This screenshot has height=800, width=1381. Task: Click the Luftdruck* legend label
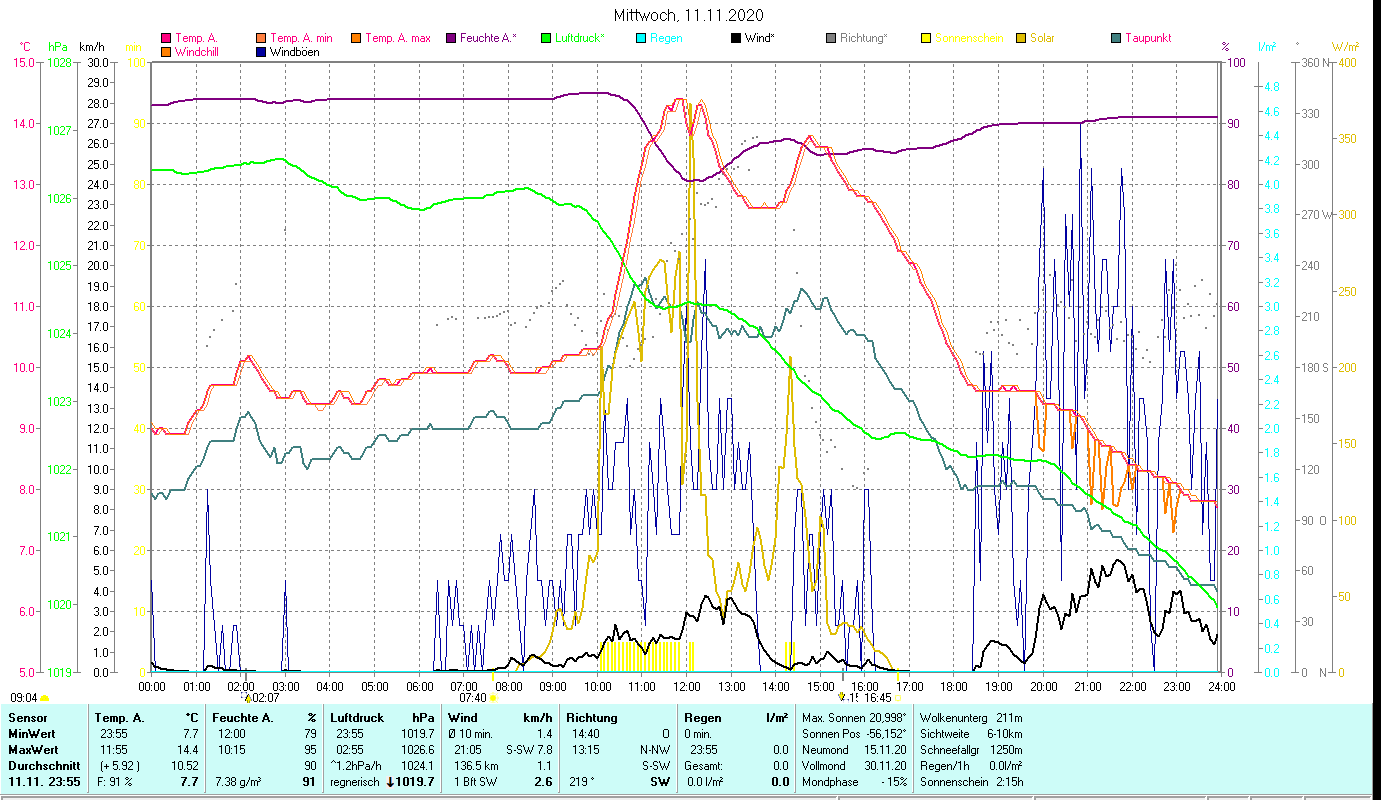pyautogui.click(x=580, y=38)
